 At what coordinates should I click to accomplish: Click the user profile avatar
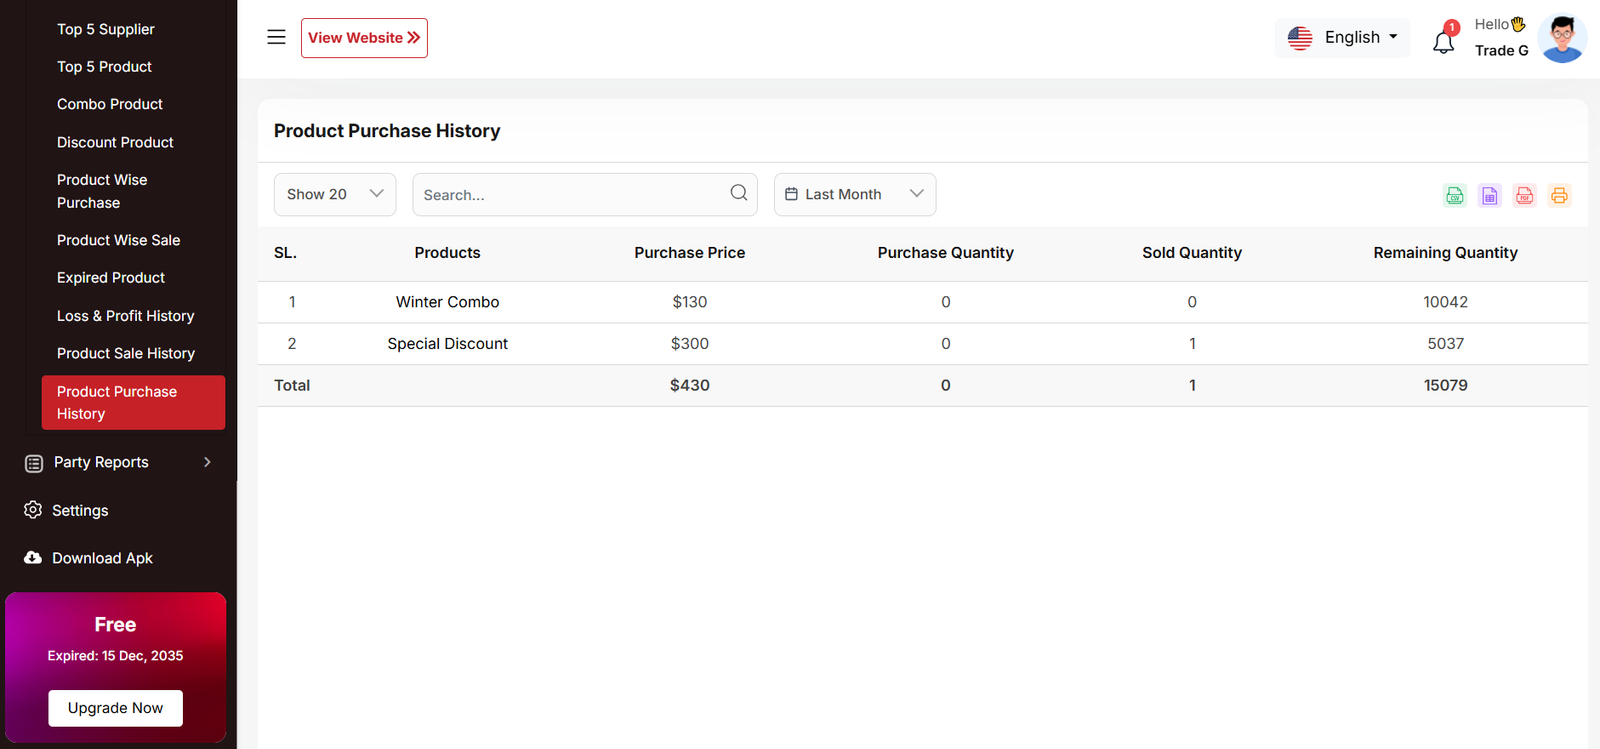tap(1562, 38)
